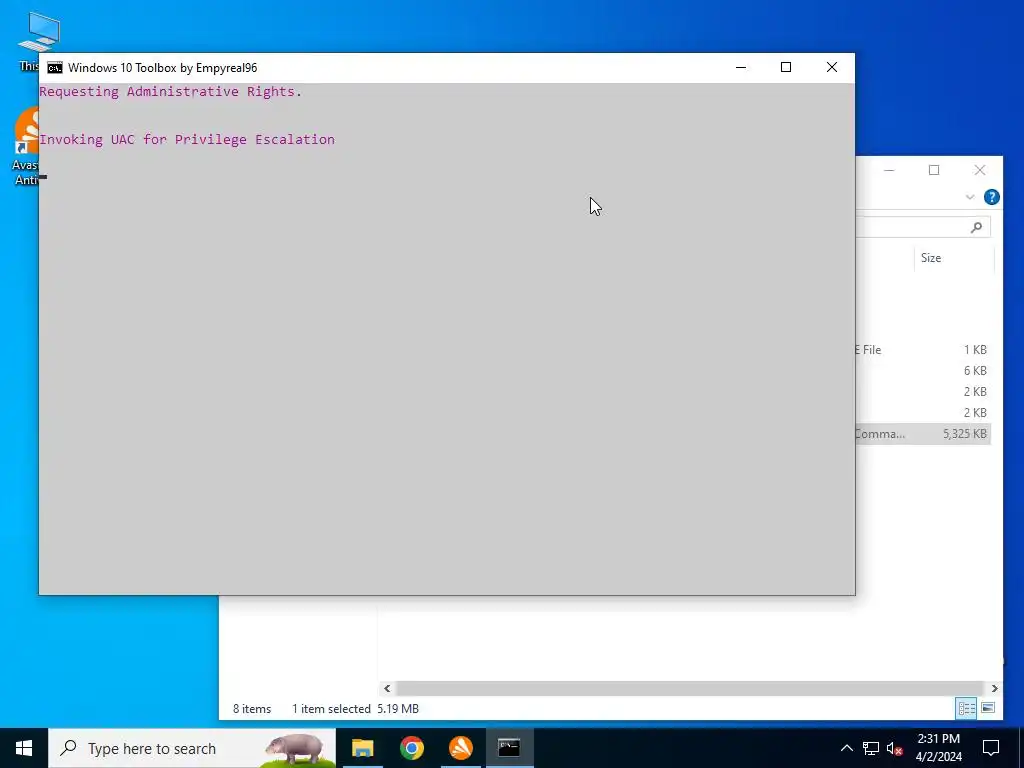1024x768 pixels.
Task: Minimize the Windows 10 Toolbox window
Action: click(x=741, y=67)
